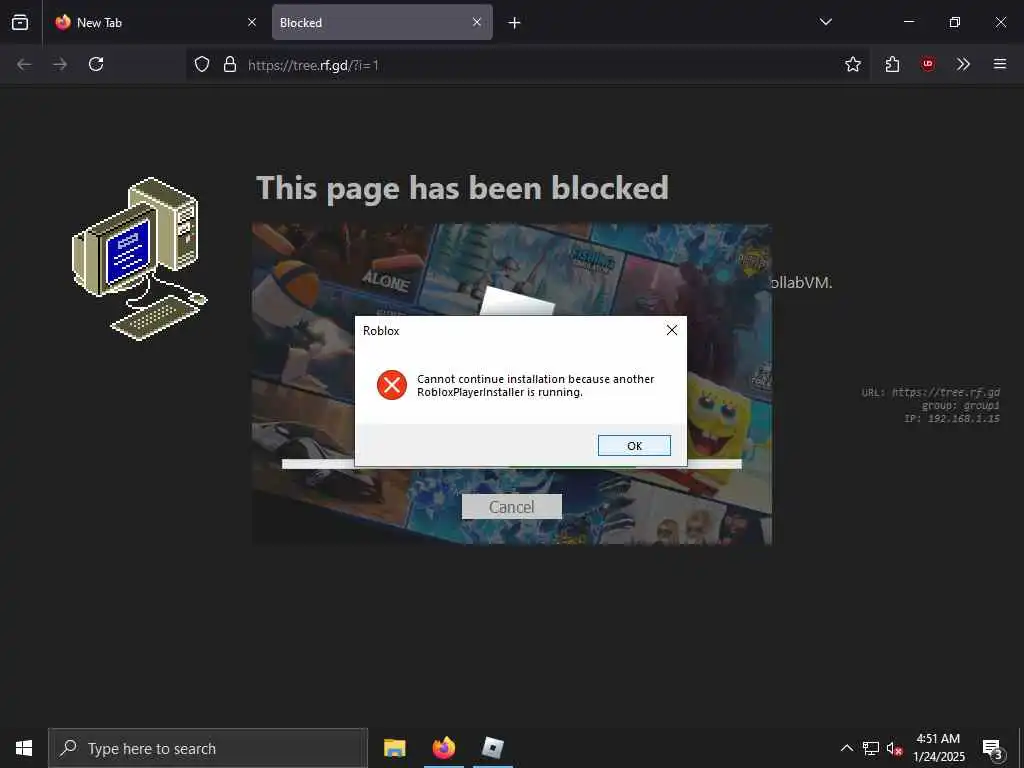Click the pixel computer illustration

140,259
